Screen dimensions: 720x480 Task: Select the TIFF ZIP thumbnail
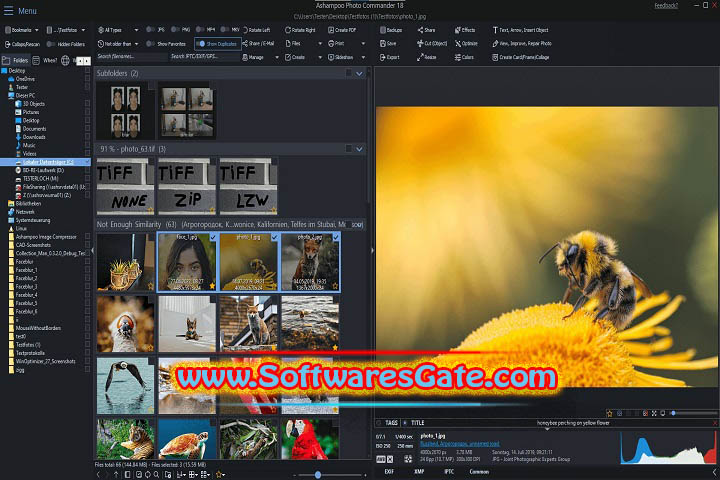point(187,186)
